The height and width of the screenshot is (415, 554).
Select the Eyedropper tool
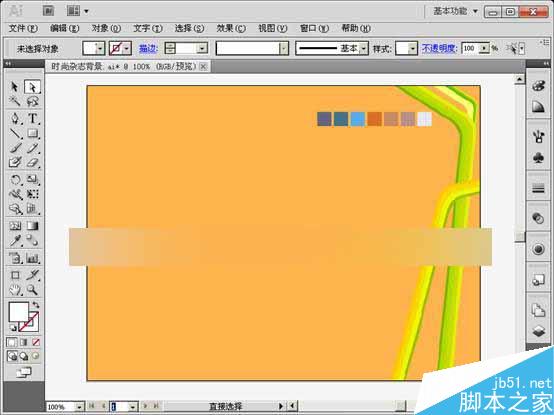15,241
